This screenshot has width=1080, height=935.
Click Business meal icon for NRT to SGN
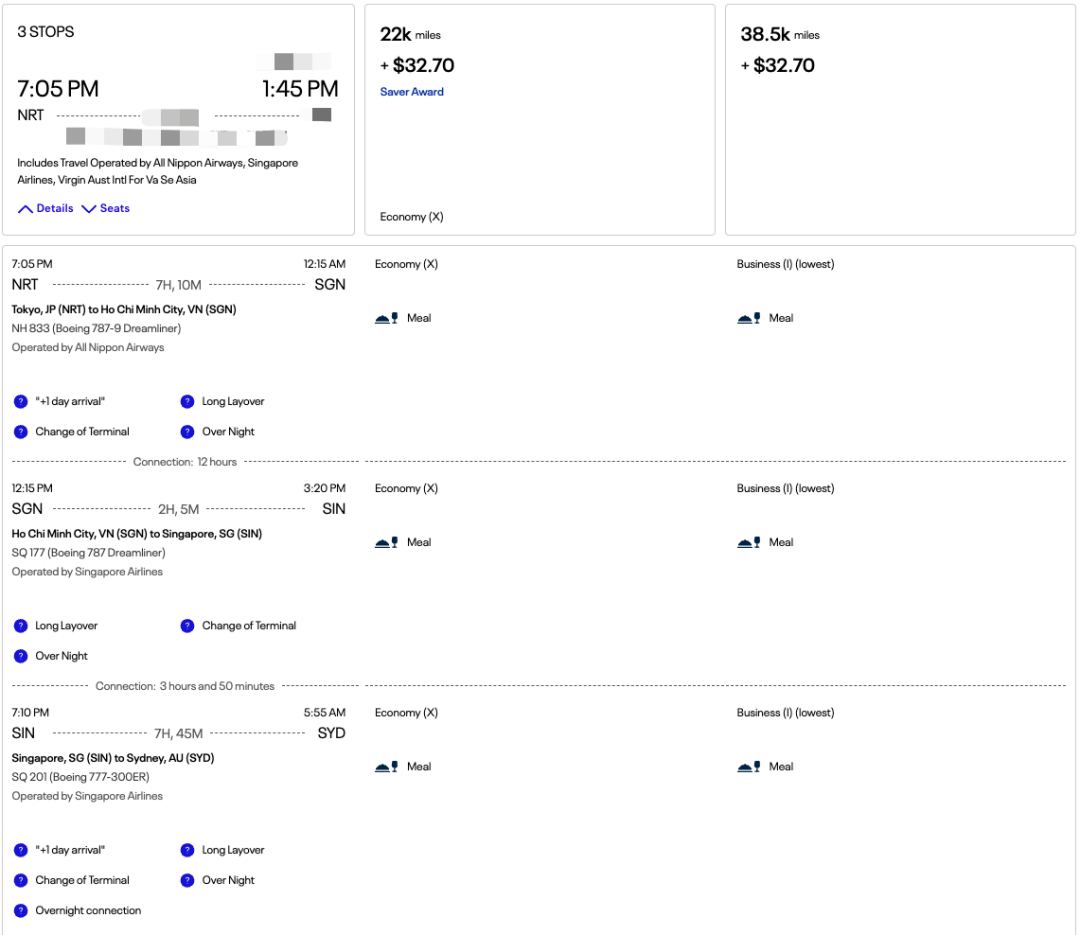tap(748, 319)
